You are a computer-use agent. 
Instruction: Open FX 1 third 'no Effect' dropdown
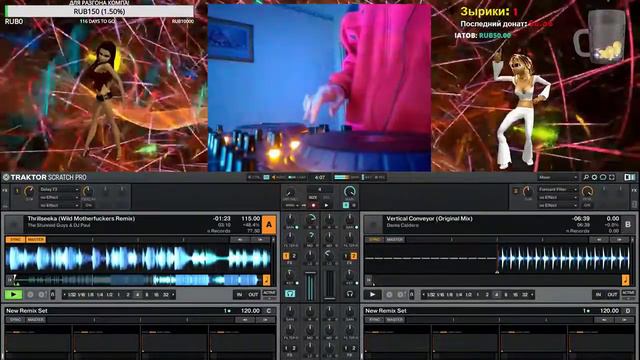point(59,205)
